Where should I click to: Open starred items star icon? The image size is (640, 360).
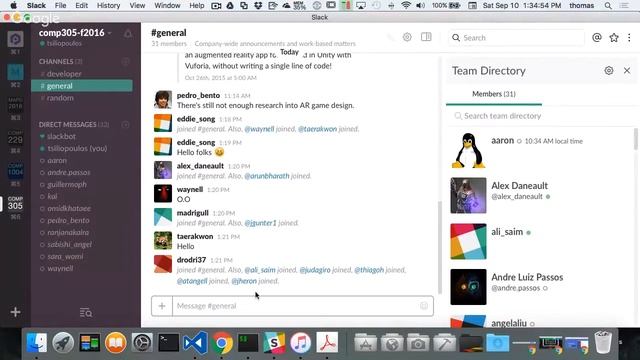614,38
